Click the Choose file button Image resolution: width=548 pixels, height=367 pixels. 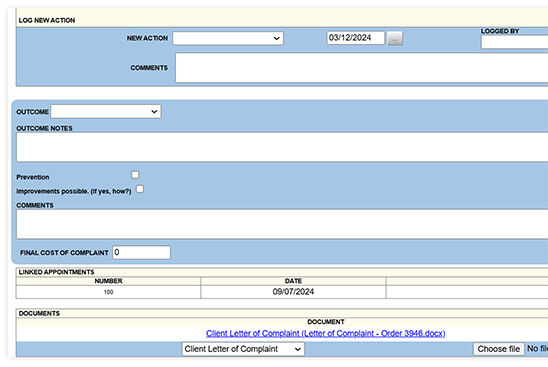click(x=499, y=349)
